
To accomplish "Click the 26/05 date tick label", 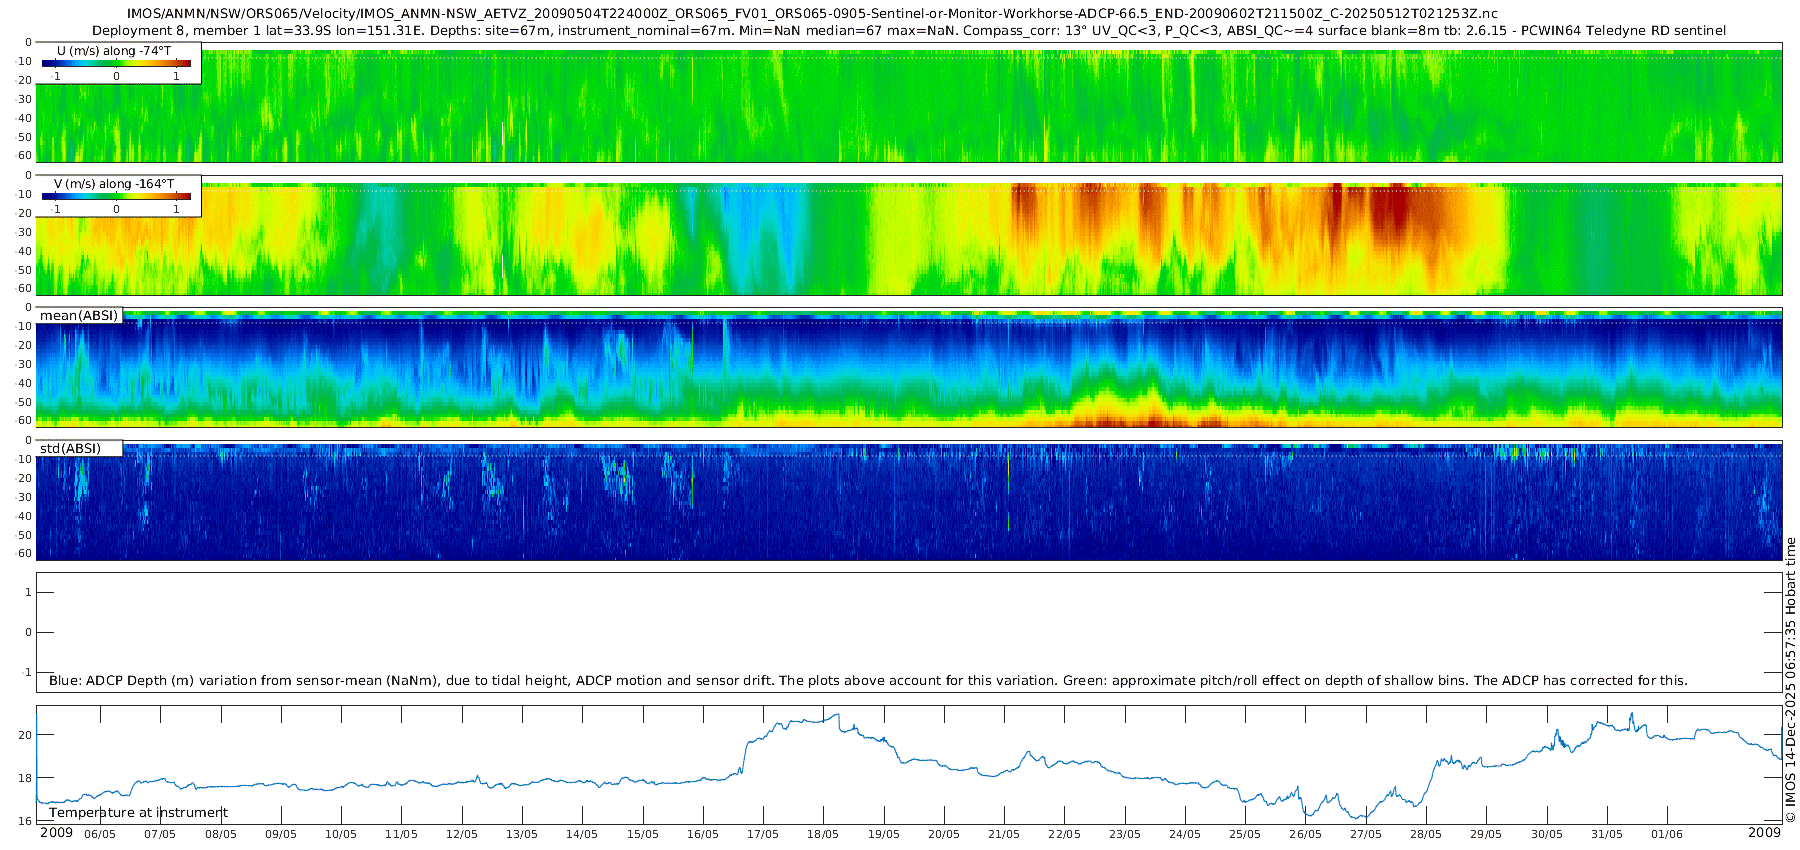I will (x=1306, y=834).
